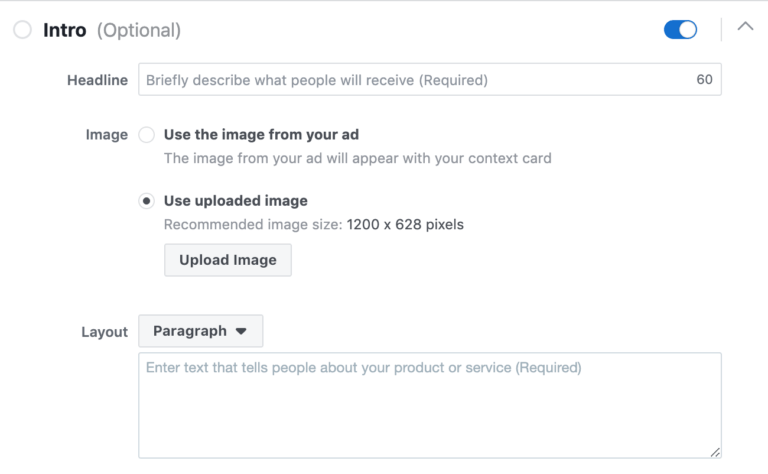Click the Intro section title
The image size is (768, 474).
[66, 30]
